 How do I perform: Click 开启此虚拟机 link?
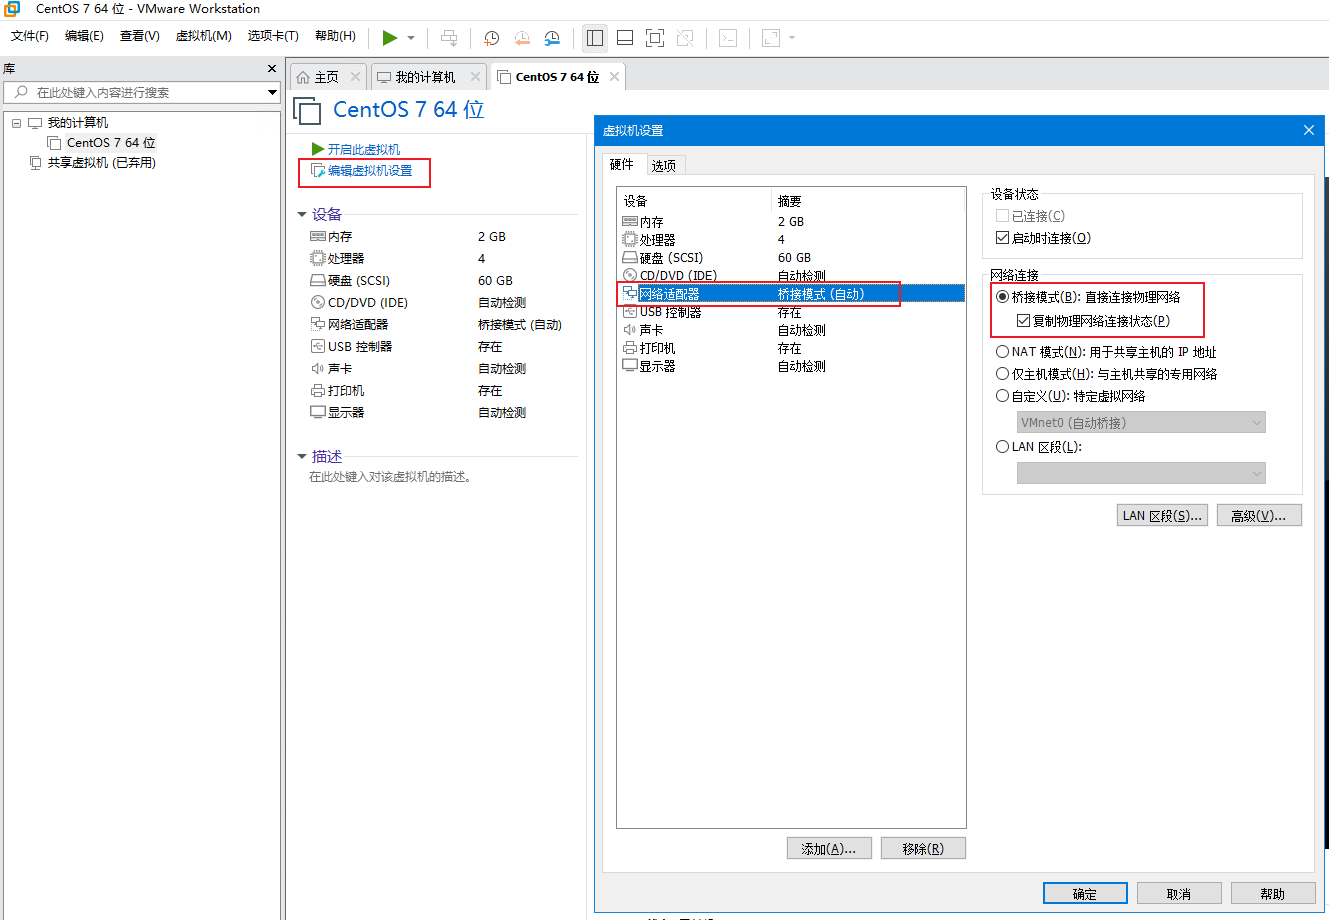click(x=364, y=150)
